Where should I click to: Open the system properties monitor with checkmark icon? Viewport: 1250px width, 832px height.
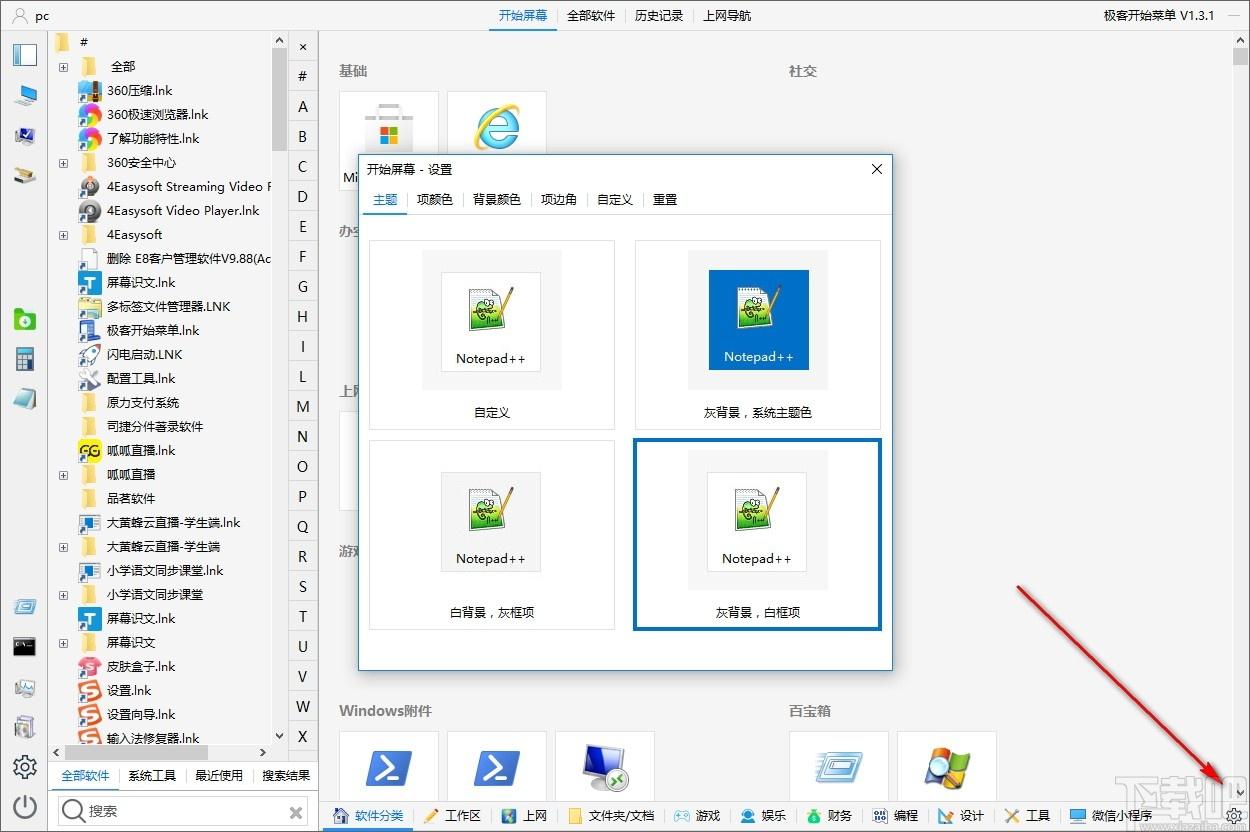(x=25, y=135)
